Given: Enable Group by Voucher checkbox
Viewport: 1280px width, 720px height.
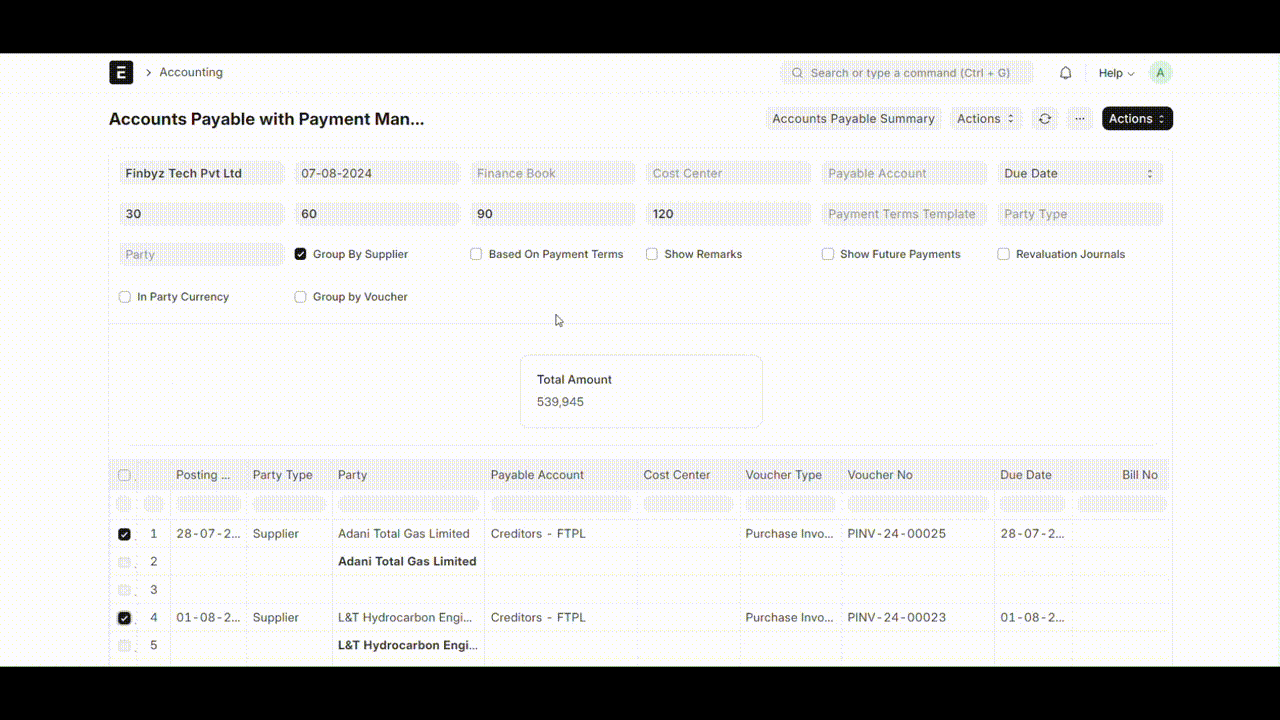Looking at the screenshot, I should click(x=300, y=297).
